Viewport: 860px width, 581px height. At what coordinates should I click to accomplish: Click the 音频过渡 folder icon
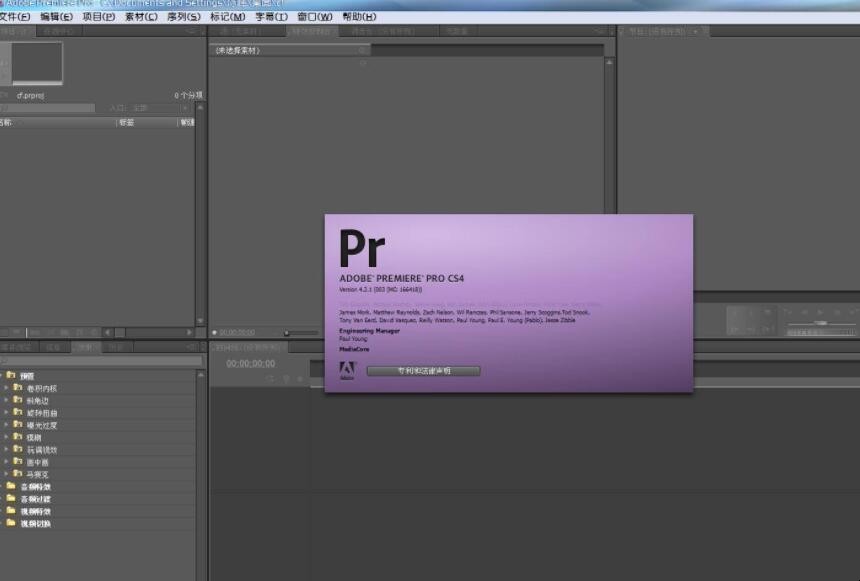(x=11, y=499)
